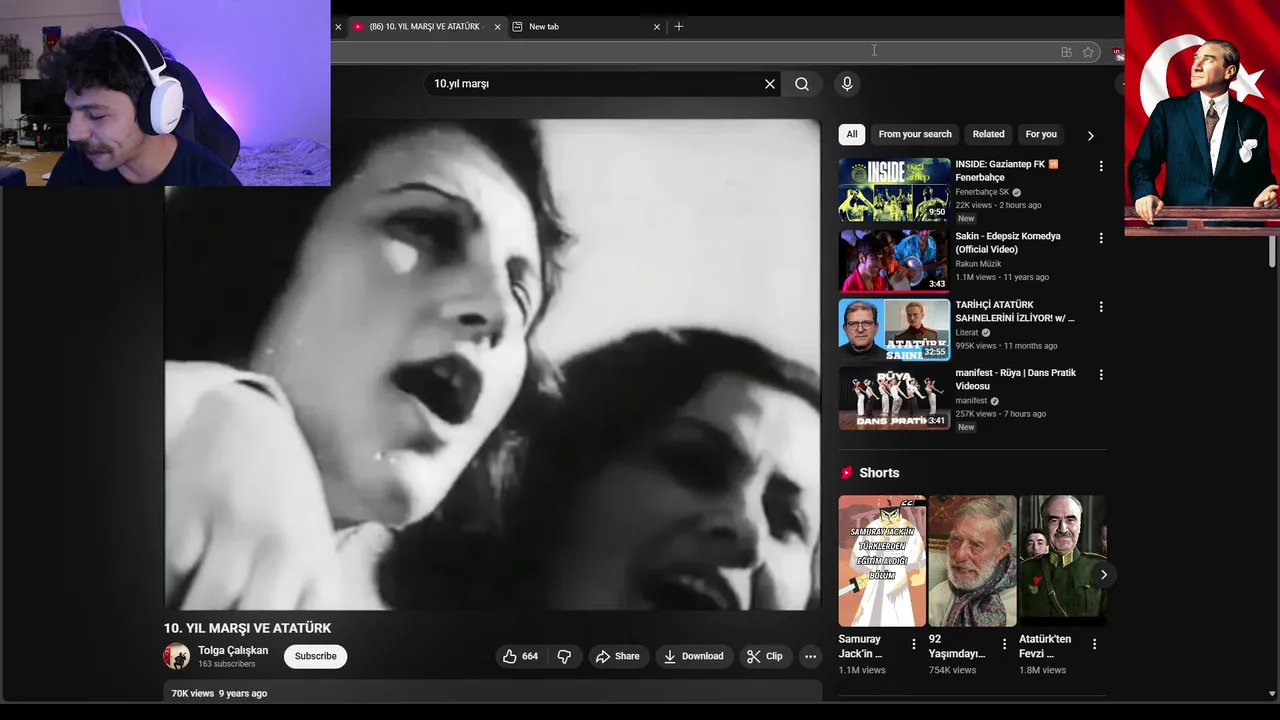Open options for INSIDE Gaziantep FK video
The image size is (1280, 720).
pyautogui.click(x=1101, y=166)
